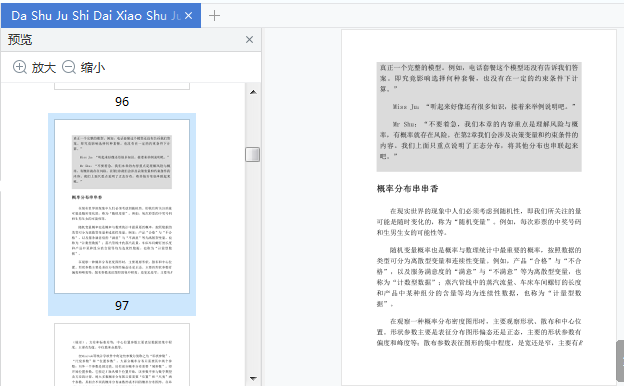Click the heading 概率分布串串香
Screen dimensions: 624x386
coord(408,189)
